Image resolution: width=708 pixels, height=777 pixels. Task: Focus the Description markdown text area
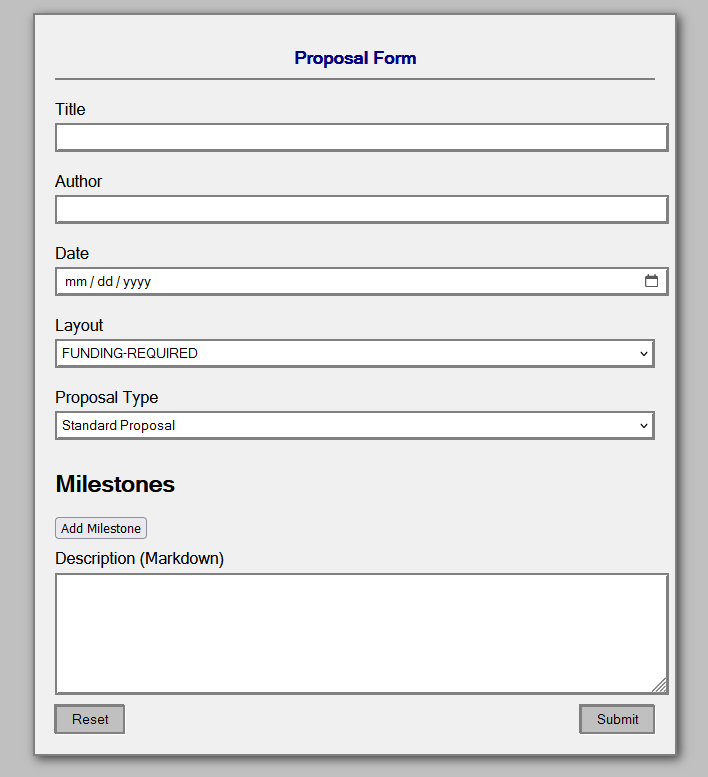[361, 633]
